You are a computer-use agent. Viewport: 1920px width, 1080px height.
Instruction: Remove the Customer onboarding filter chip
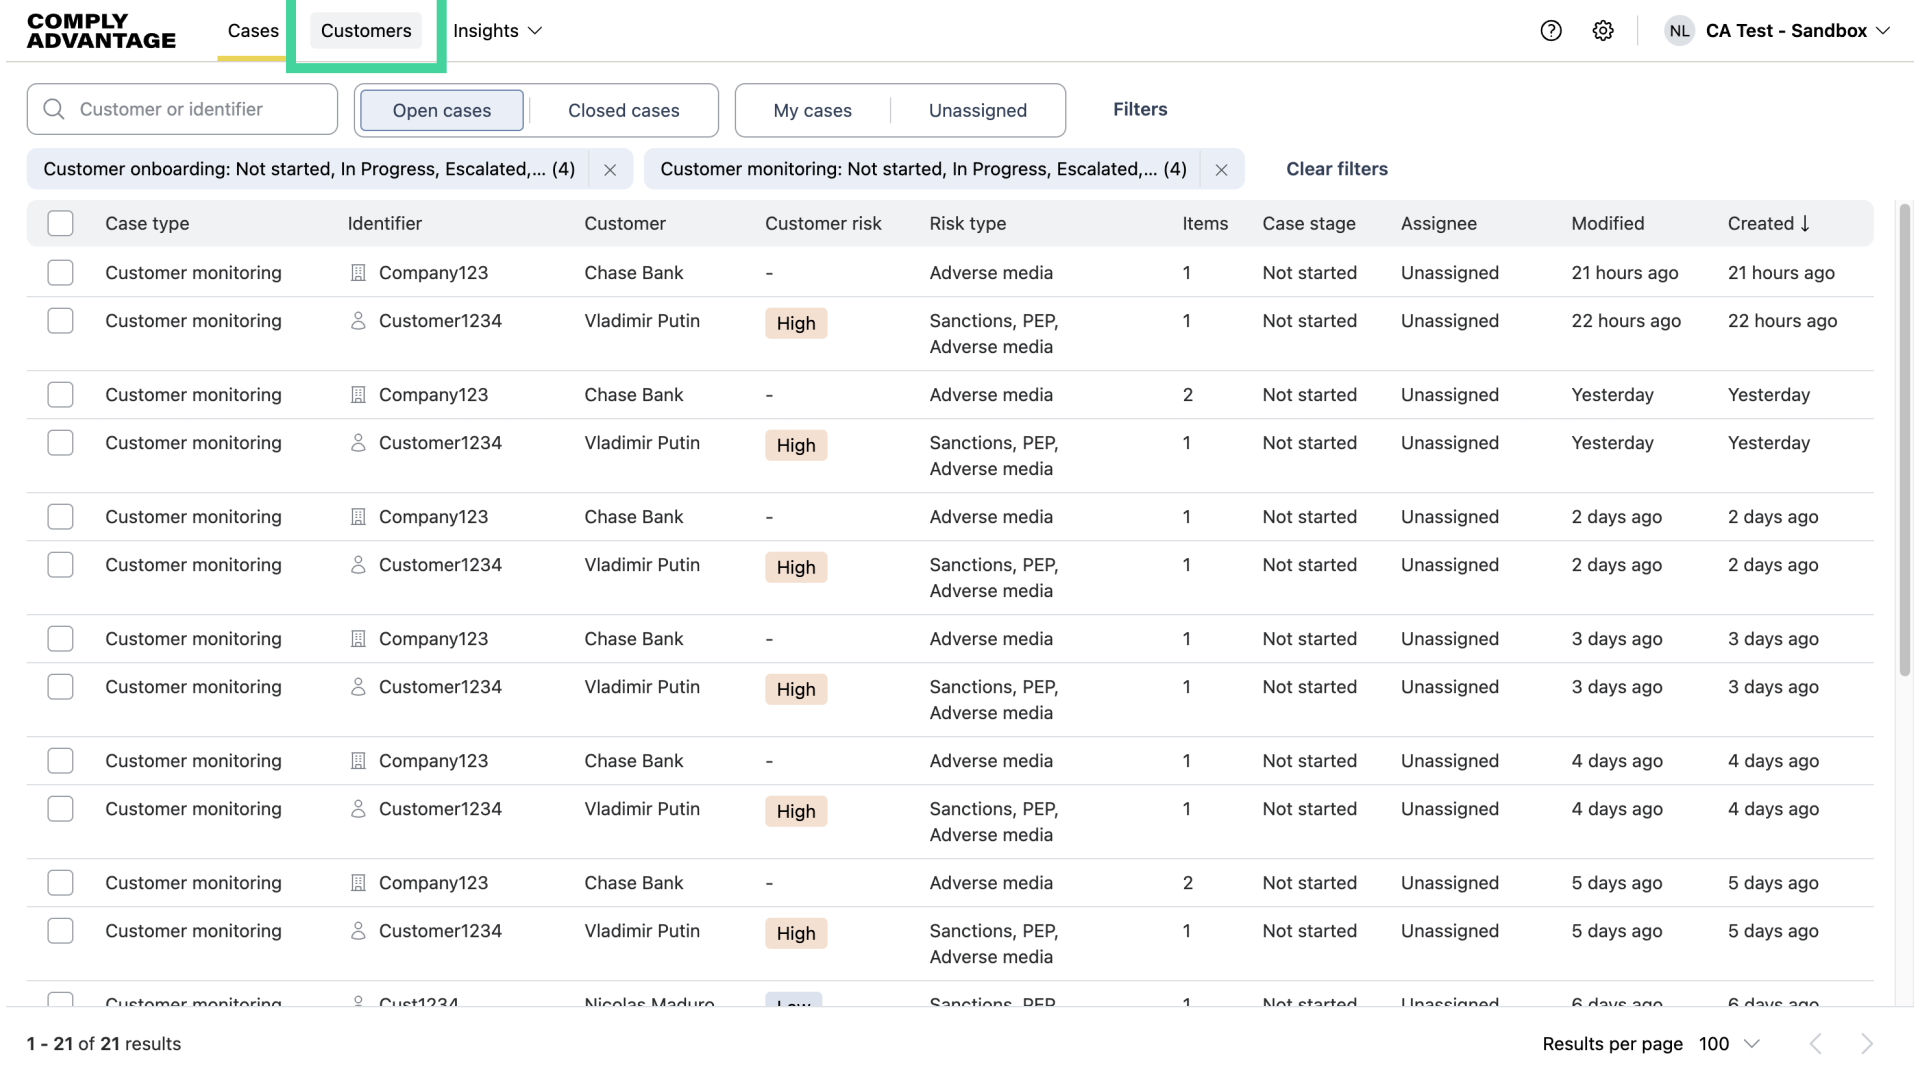click(610, 170)
